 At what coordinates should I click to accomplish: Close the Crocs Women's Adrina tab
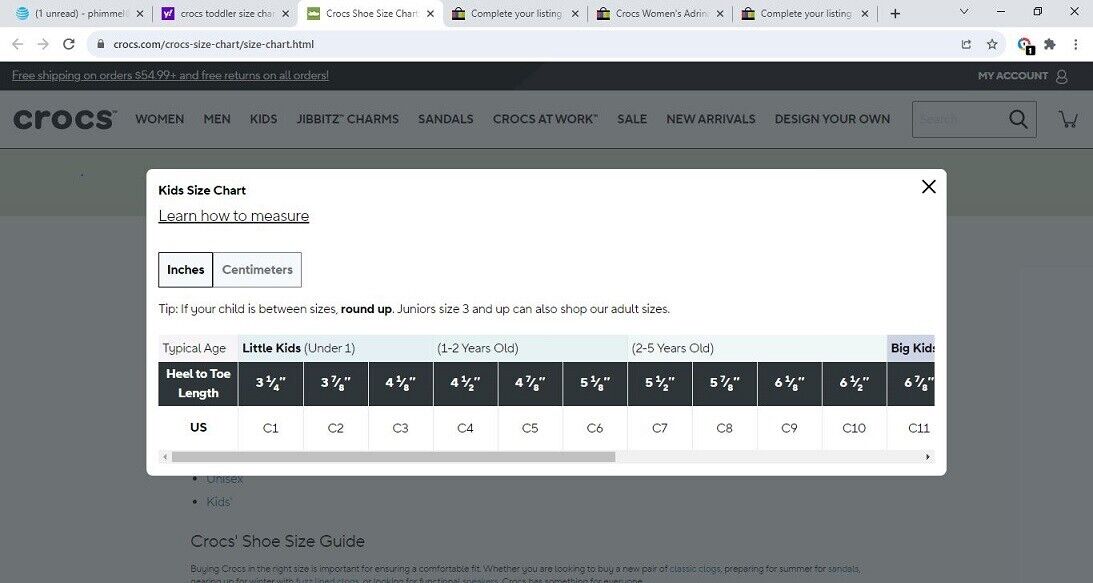(x=720, y=13)
